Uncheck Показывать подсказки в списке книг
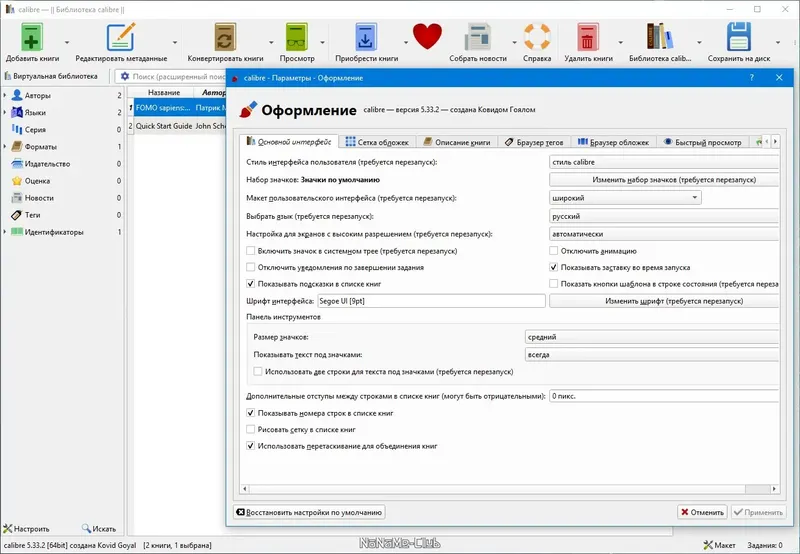Screen dimensions: 800x554 (251, 284)
